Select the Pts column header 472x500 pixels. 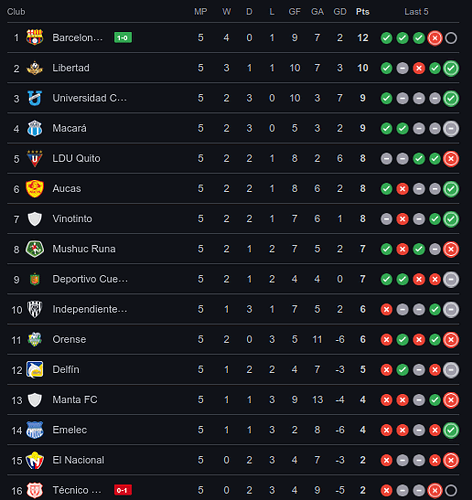point(363,12)
